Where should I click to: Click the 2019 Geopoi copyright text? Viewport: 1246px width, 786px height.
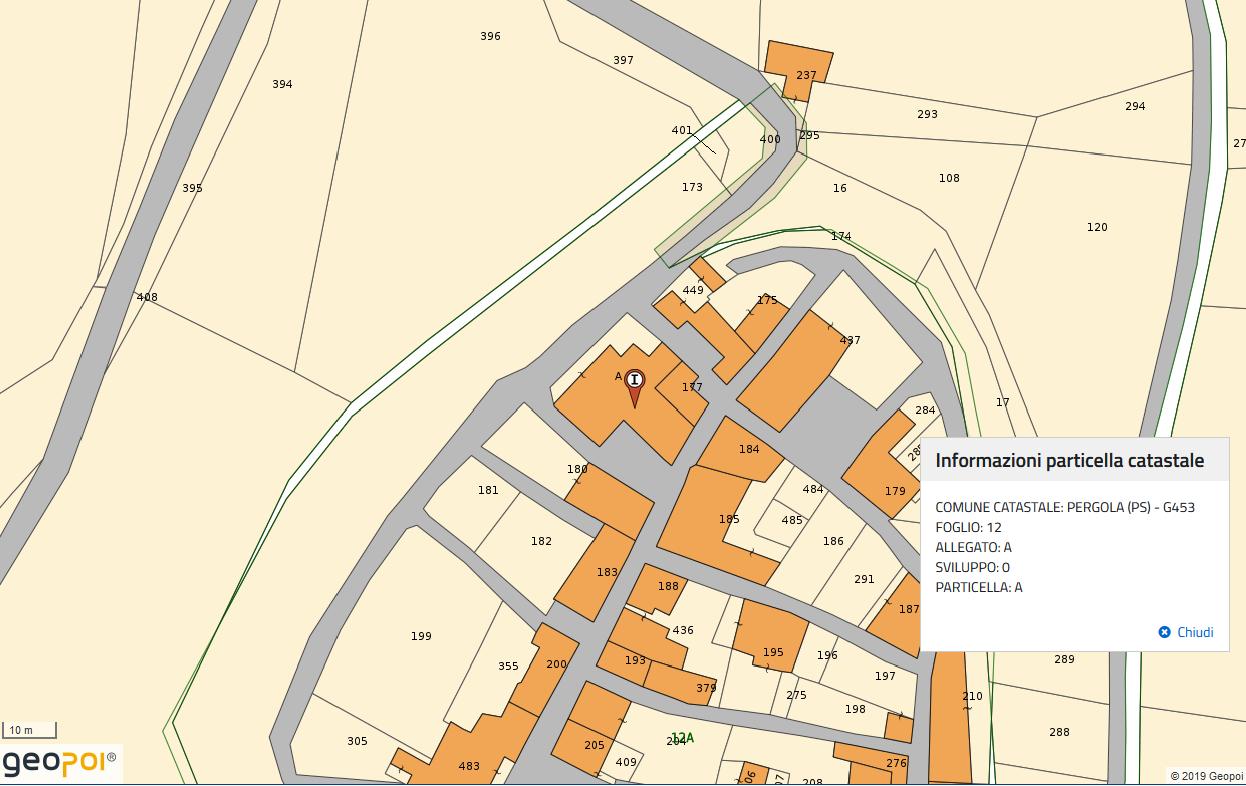[1206, 776]
